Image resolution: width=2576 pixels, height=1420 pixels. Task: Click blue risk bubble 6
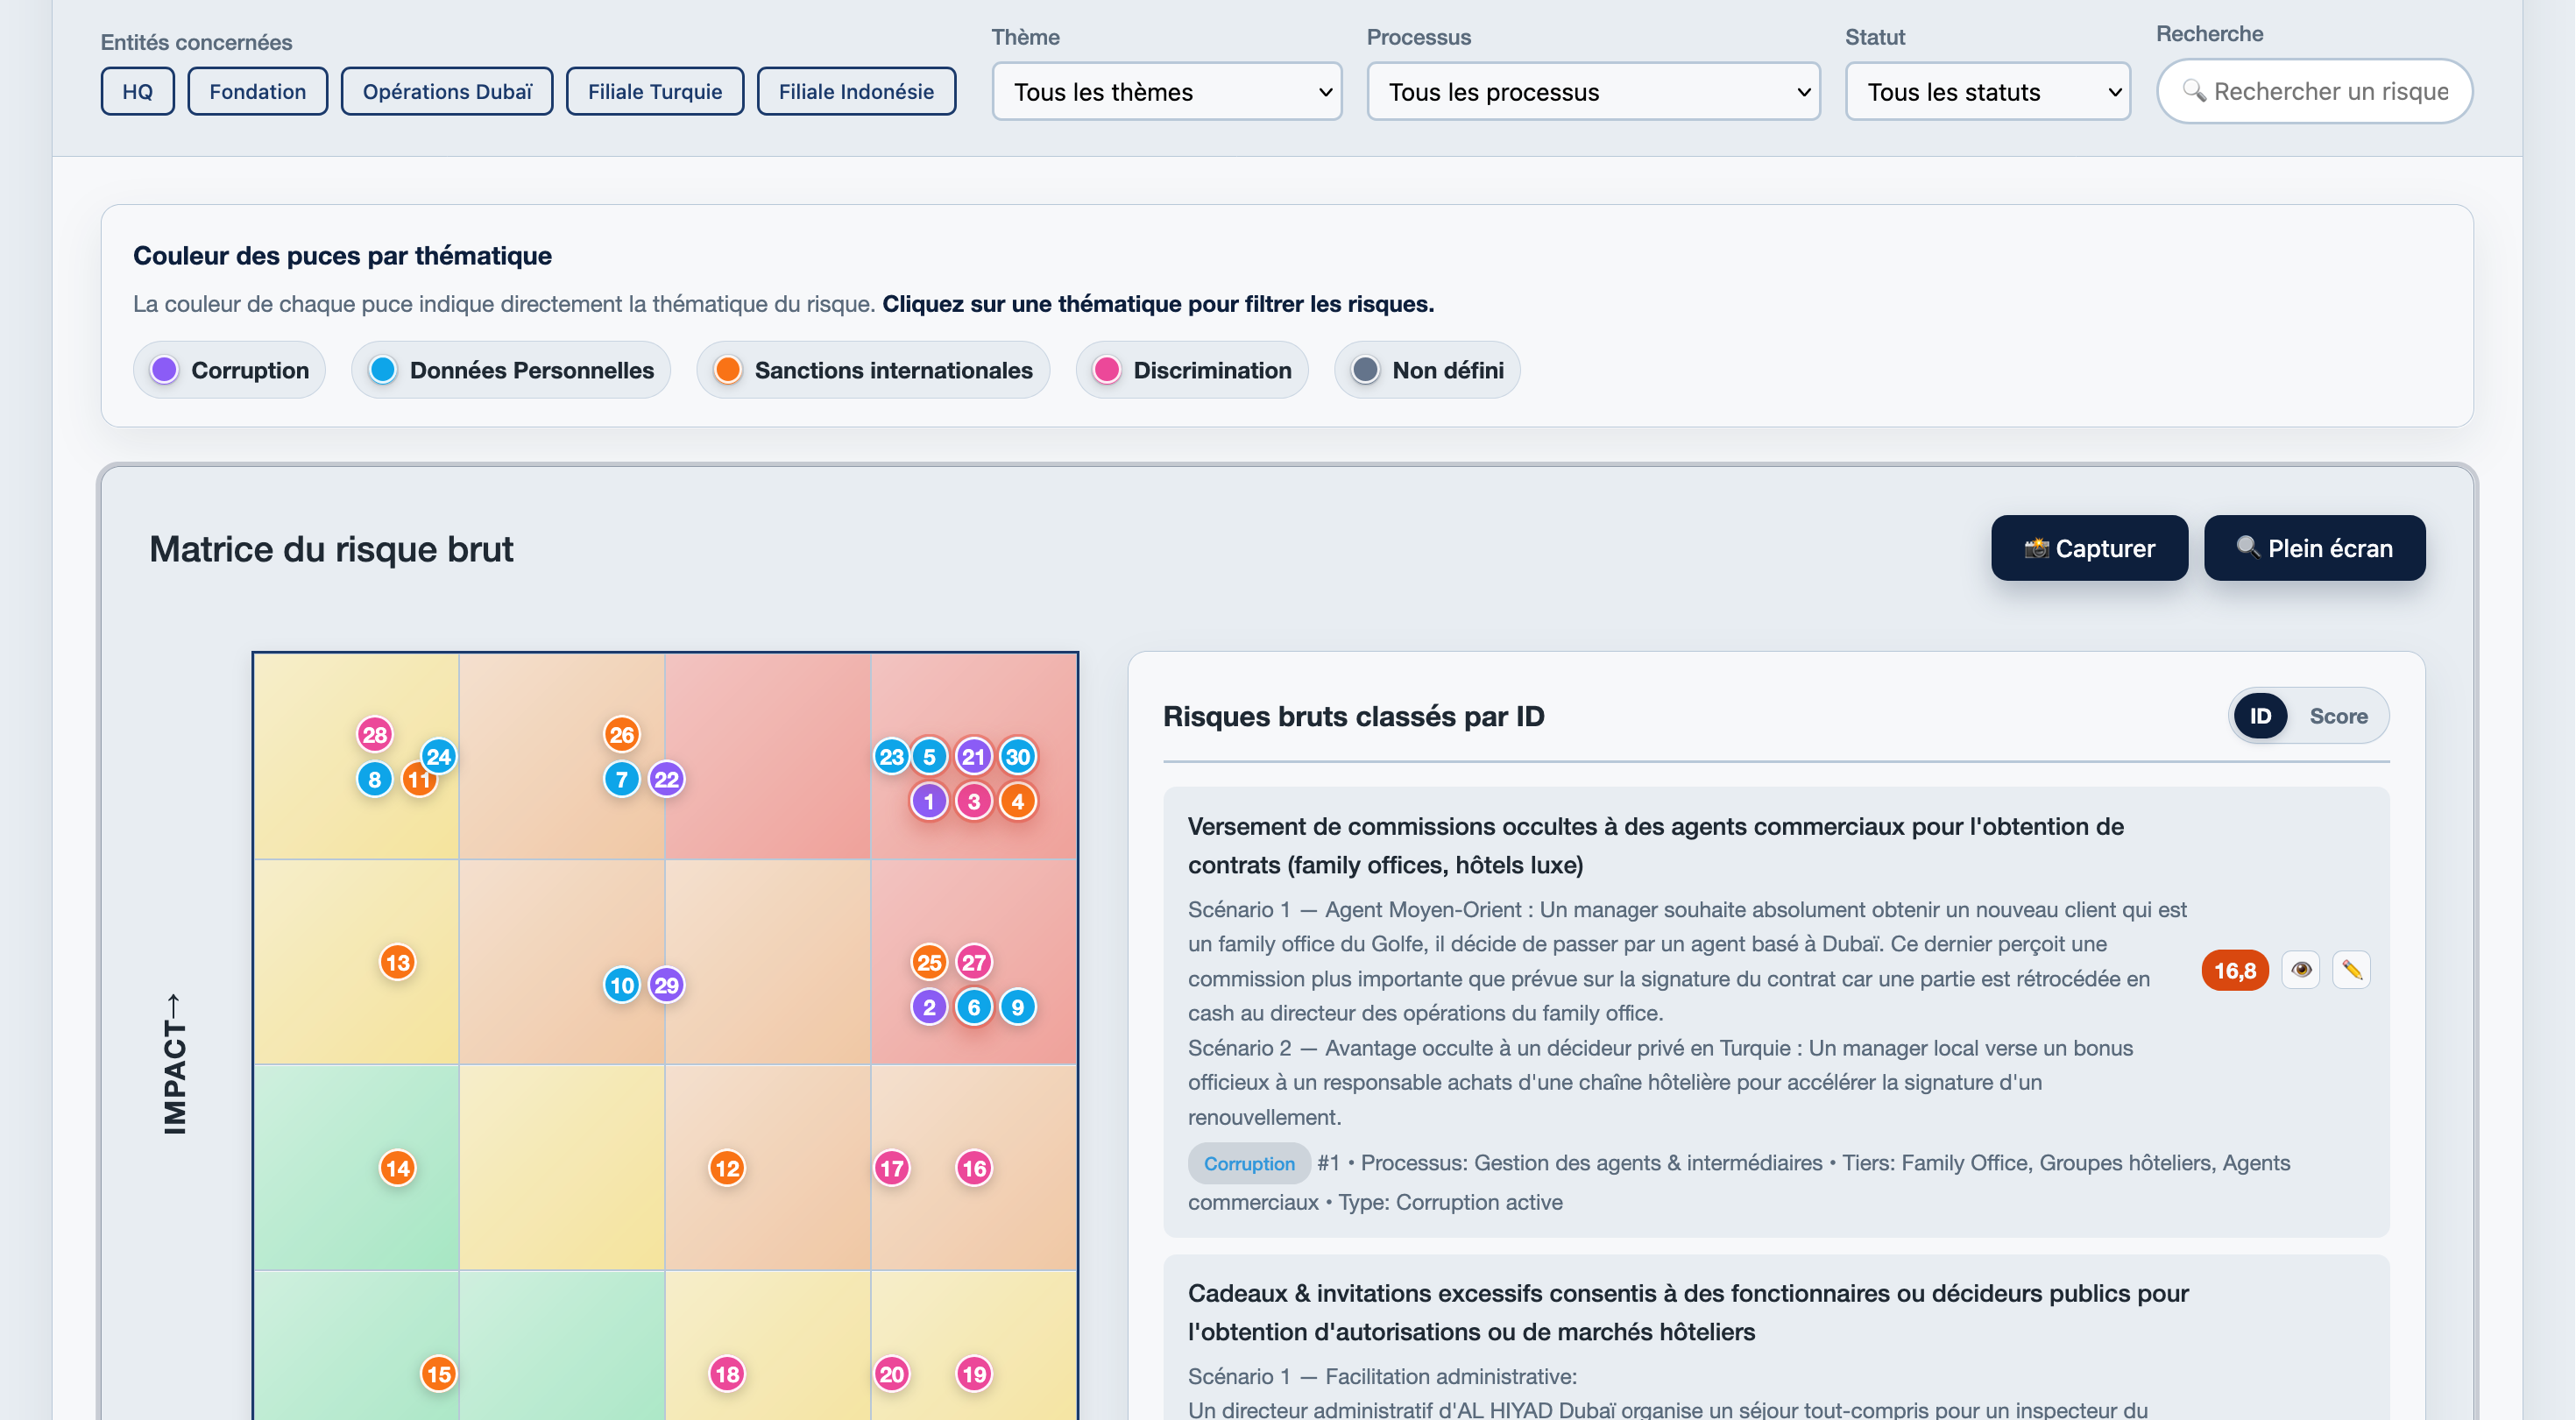tap(974, 1007)
